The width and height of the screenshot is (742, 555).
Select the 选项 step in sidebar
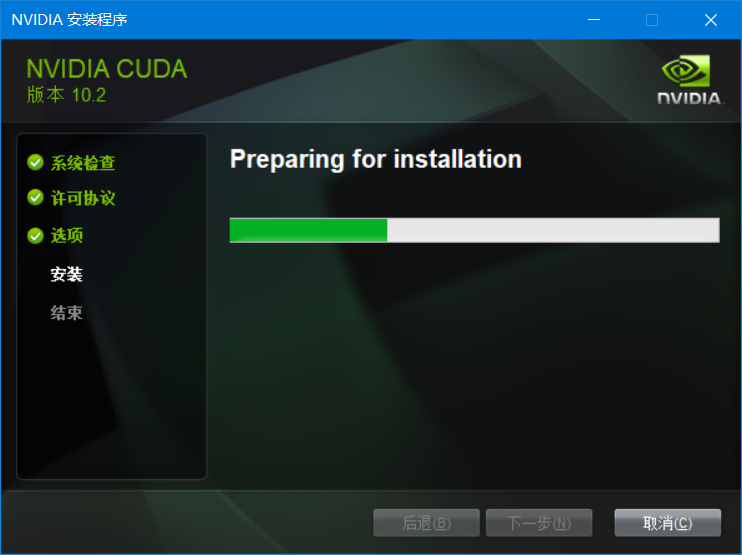coord(67,235)
